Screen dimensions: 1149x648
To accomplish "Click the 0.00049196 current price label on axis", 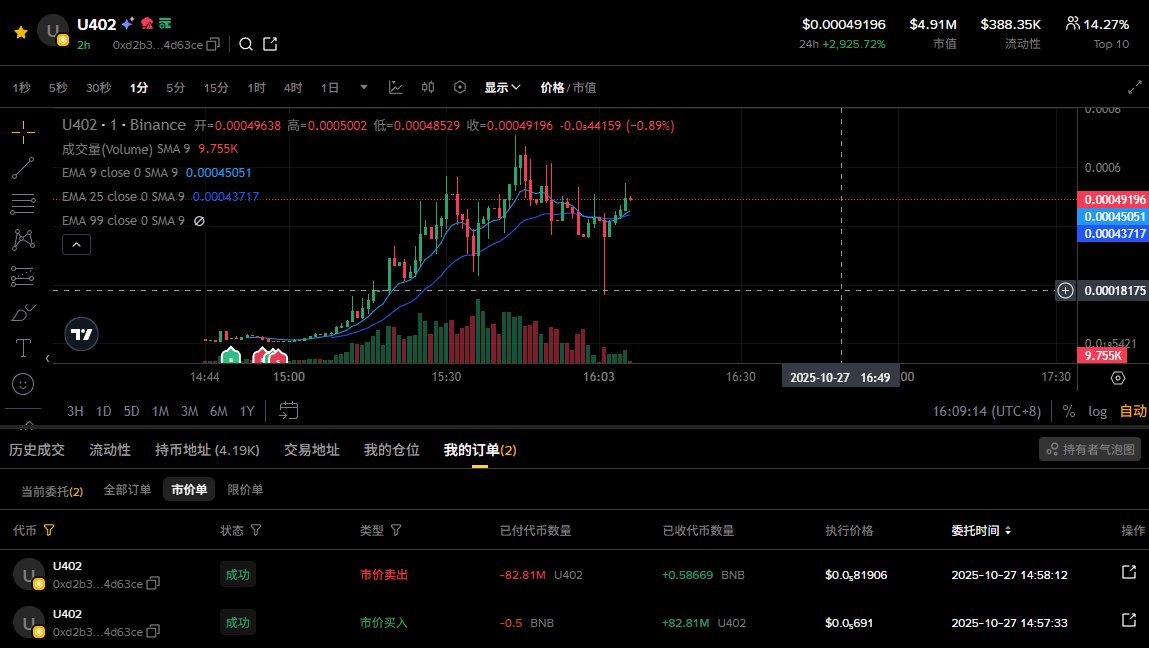I will [1113, 199].
